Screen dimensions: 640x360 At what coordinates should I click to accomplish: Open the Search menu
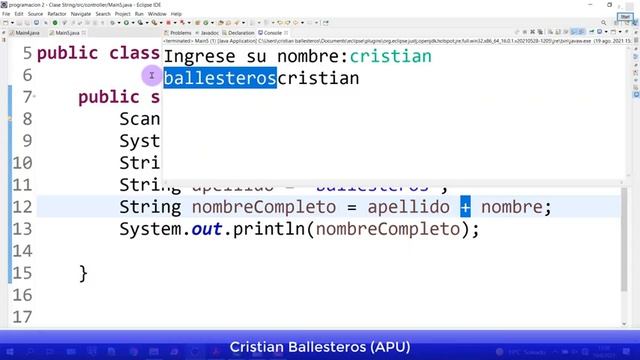(x=103, y=14)
